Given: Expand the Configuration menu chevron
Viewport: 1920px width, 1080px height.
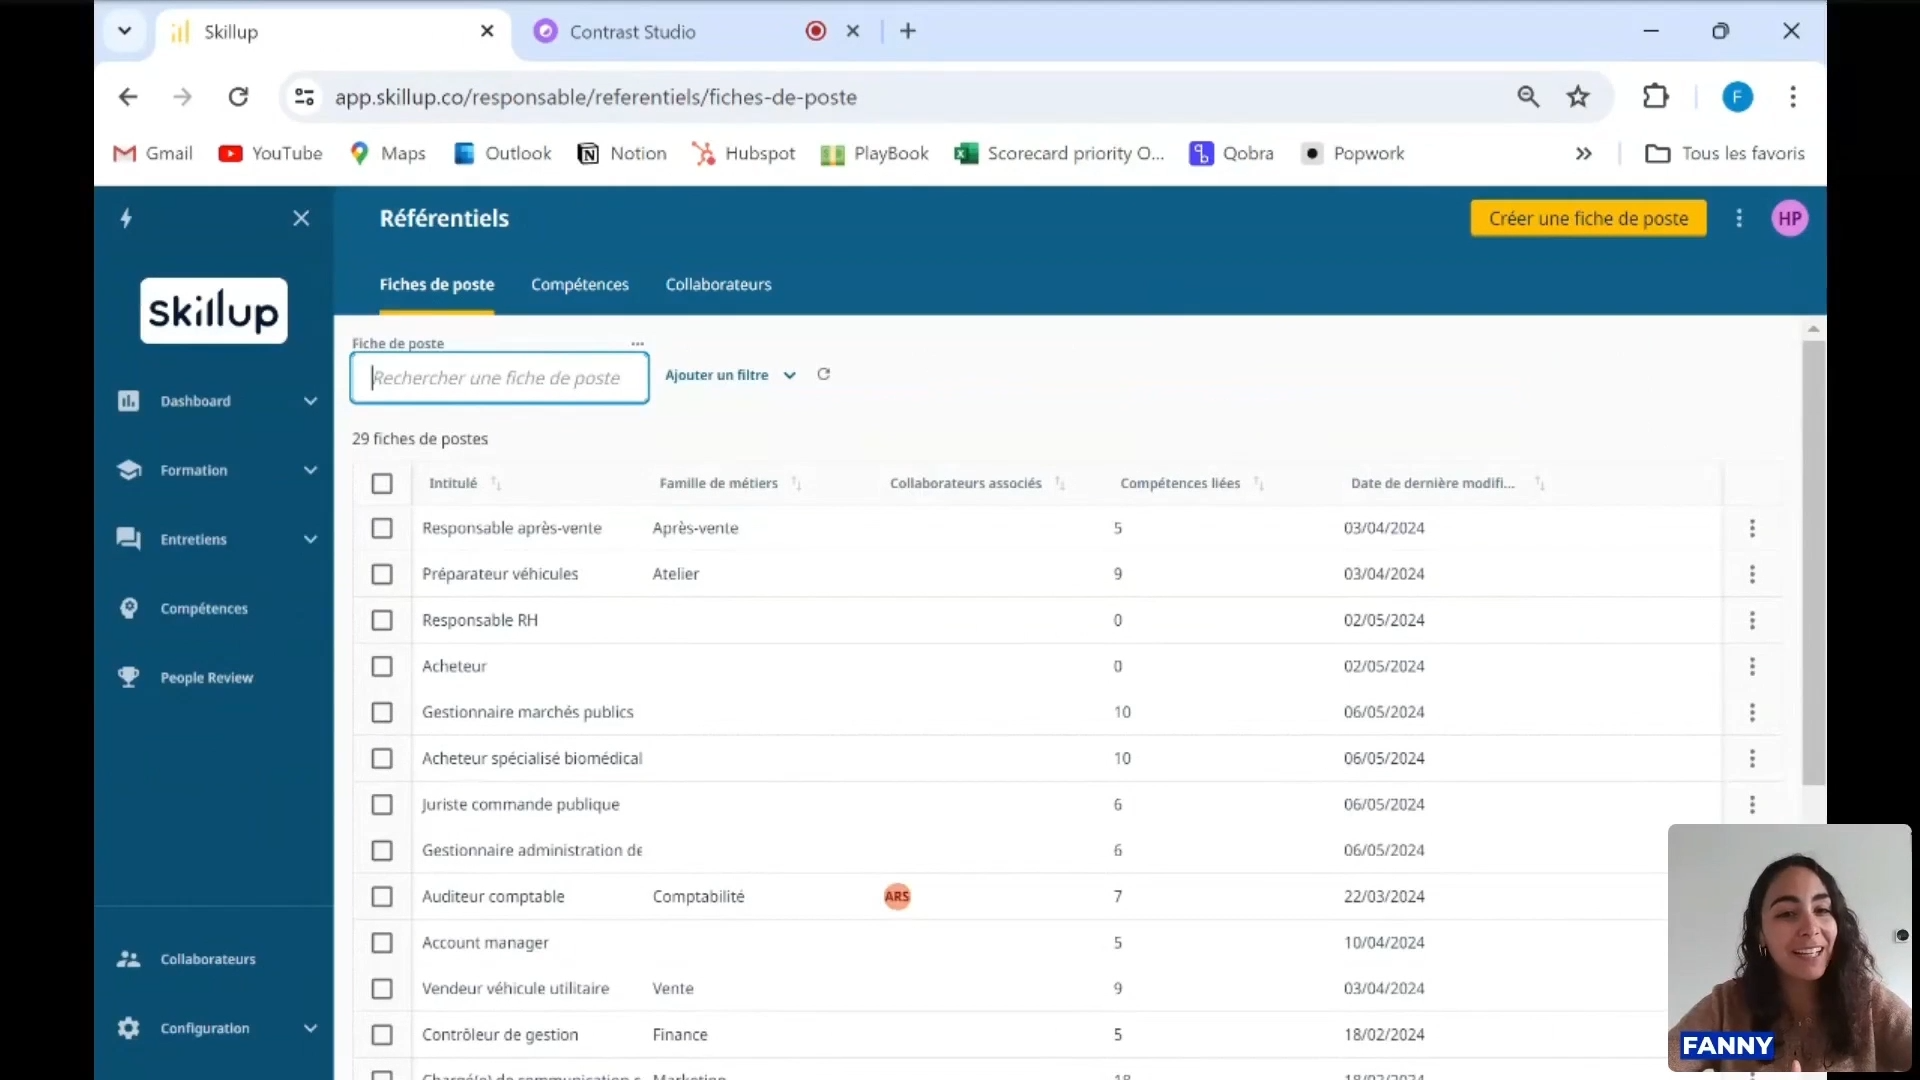Looking at the screenshot, I should point(310,1028).
